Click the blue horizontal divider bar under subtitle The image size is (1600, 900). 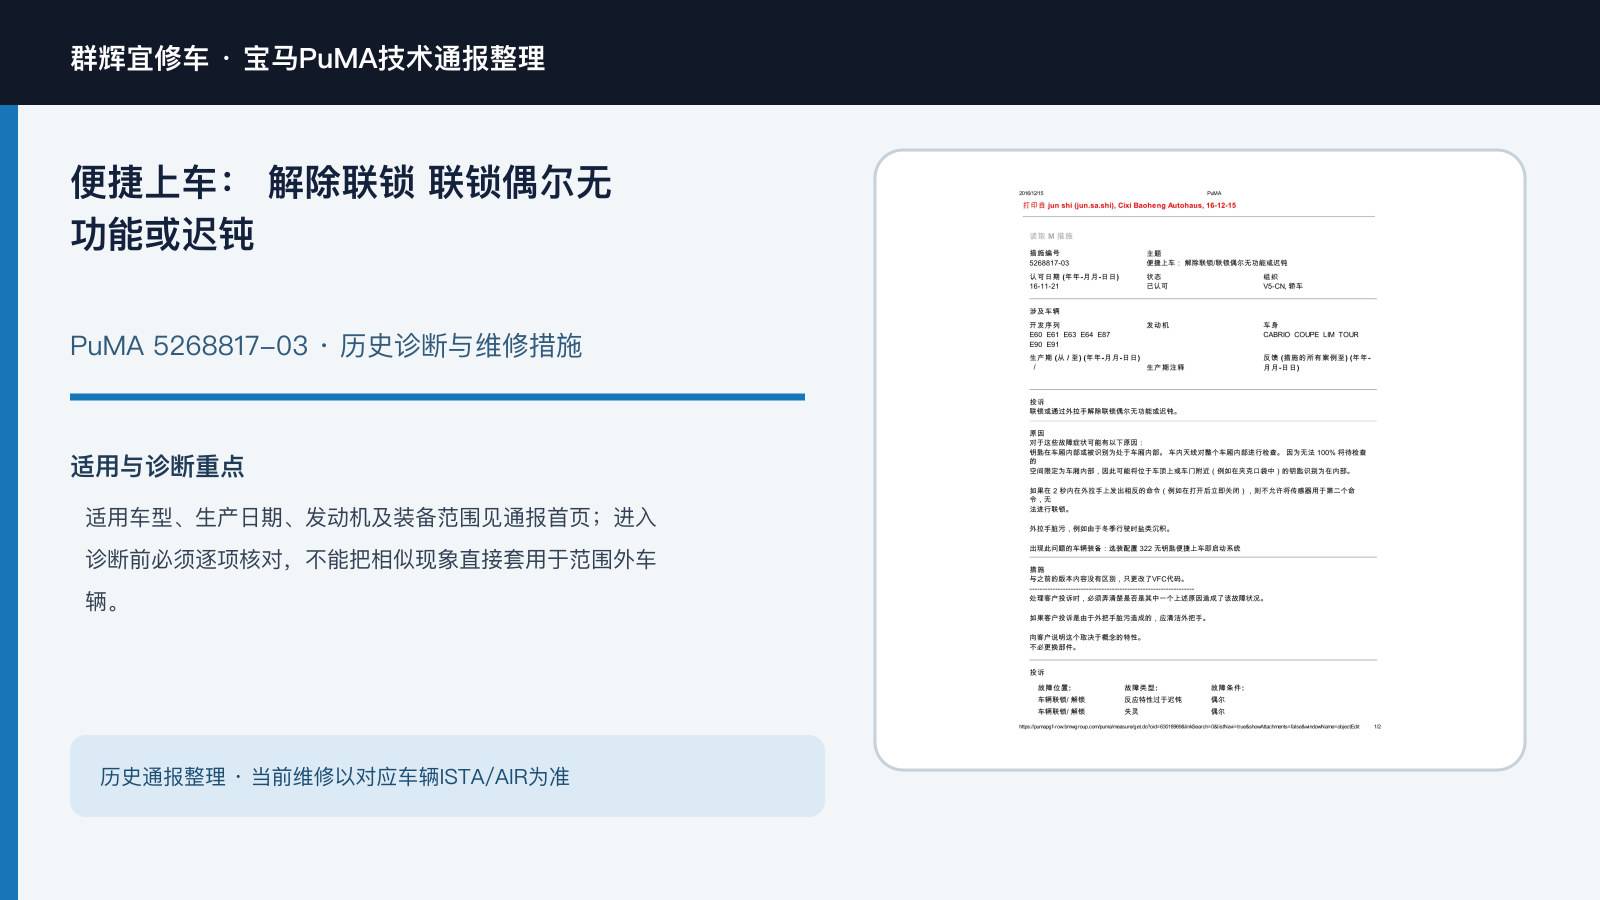pos(437,397)
